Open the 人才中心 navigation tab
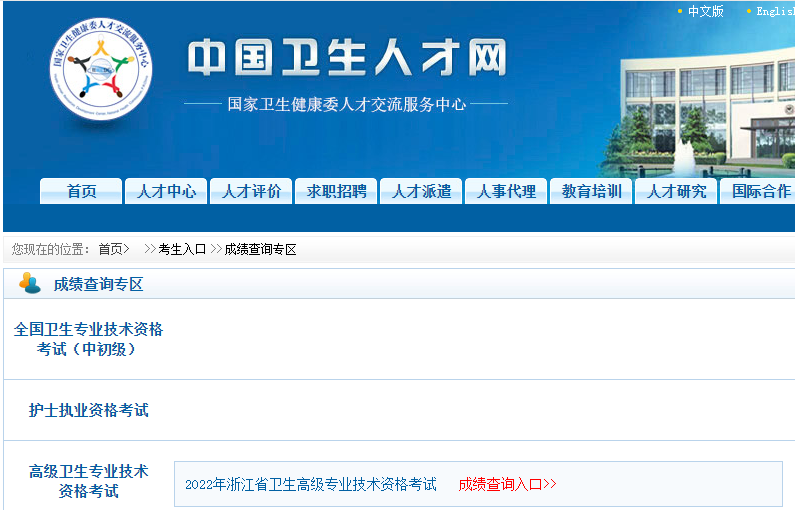This screenshot has width=795, height=510. [x=166, y=191]
